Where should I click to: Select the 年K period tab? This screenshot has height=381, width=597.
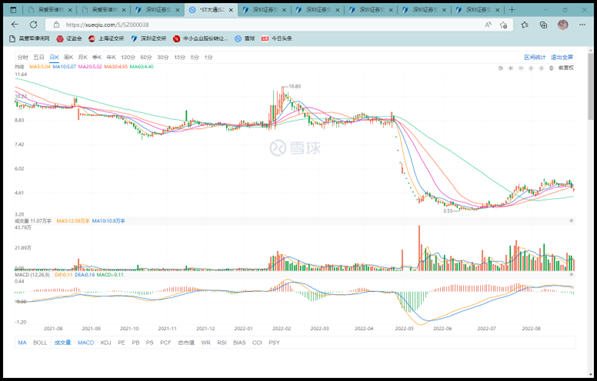click(x=111, y=57)
